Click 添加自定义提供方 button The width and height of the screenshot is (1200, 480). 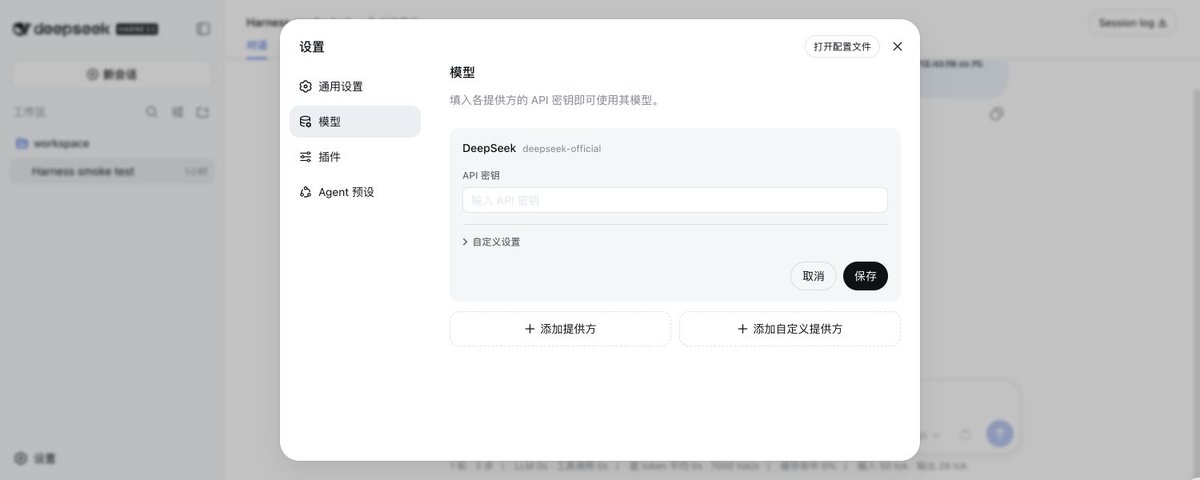pyautogui.click(x=790, y=329)
